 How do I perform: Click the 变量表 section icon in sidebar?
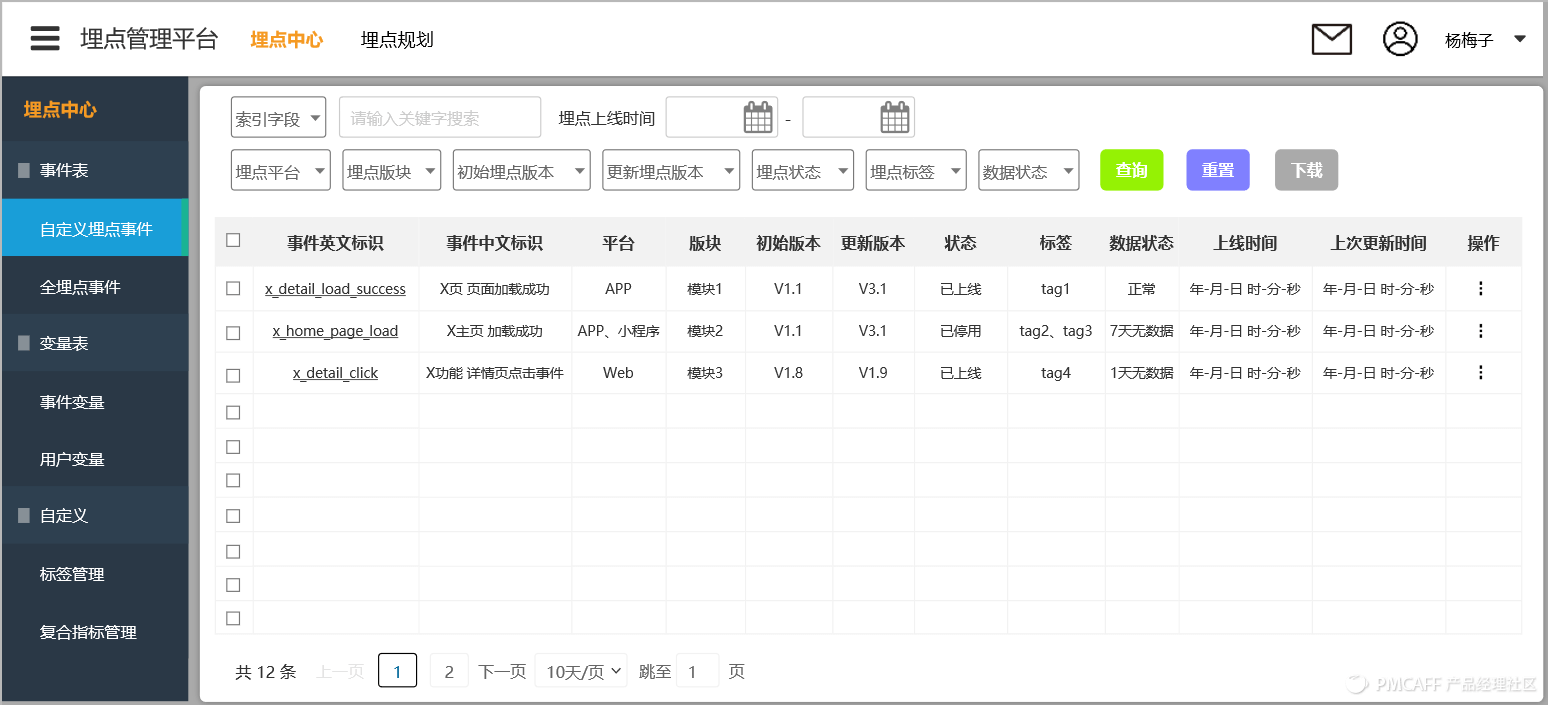[x=24, y=343]
